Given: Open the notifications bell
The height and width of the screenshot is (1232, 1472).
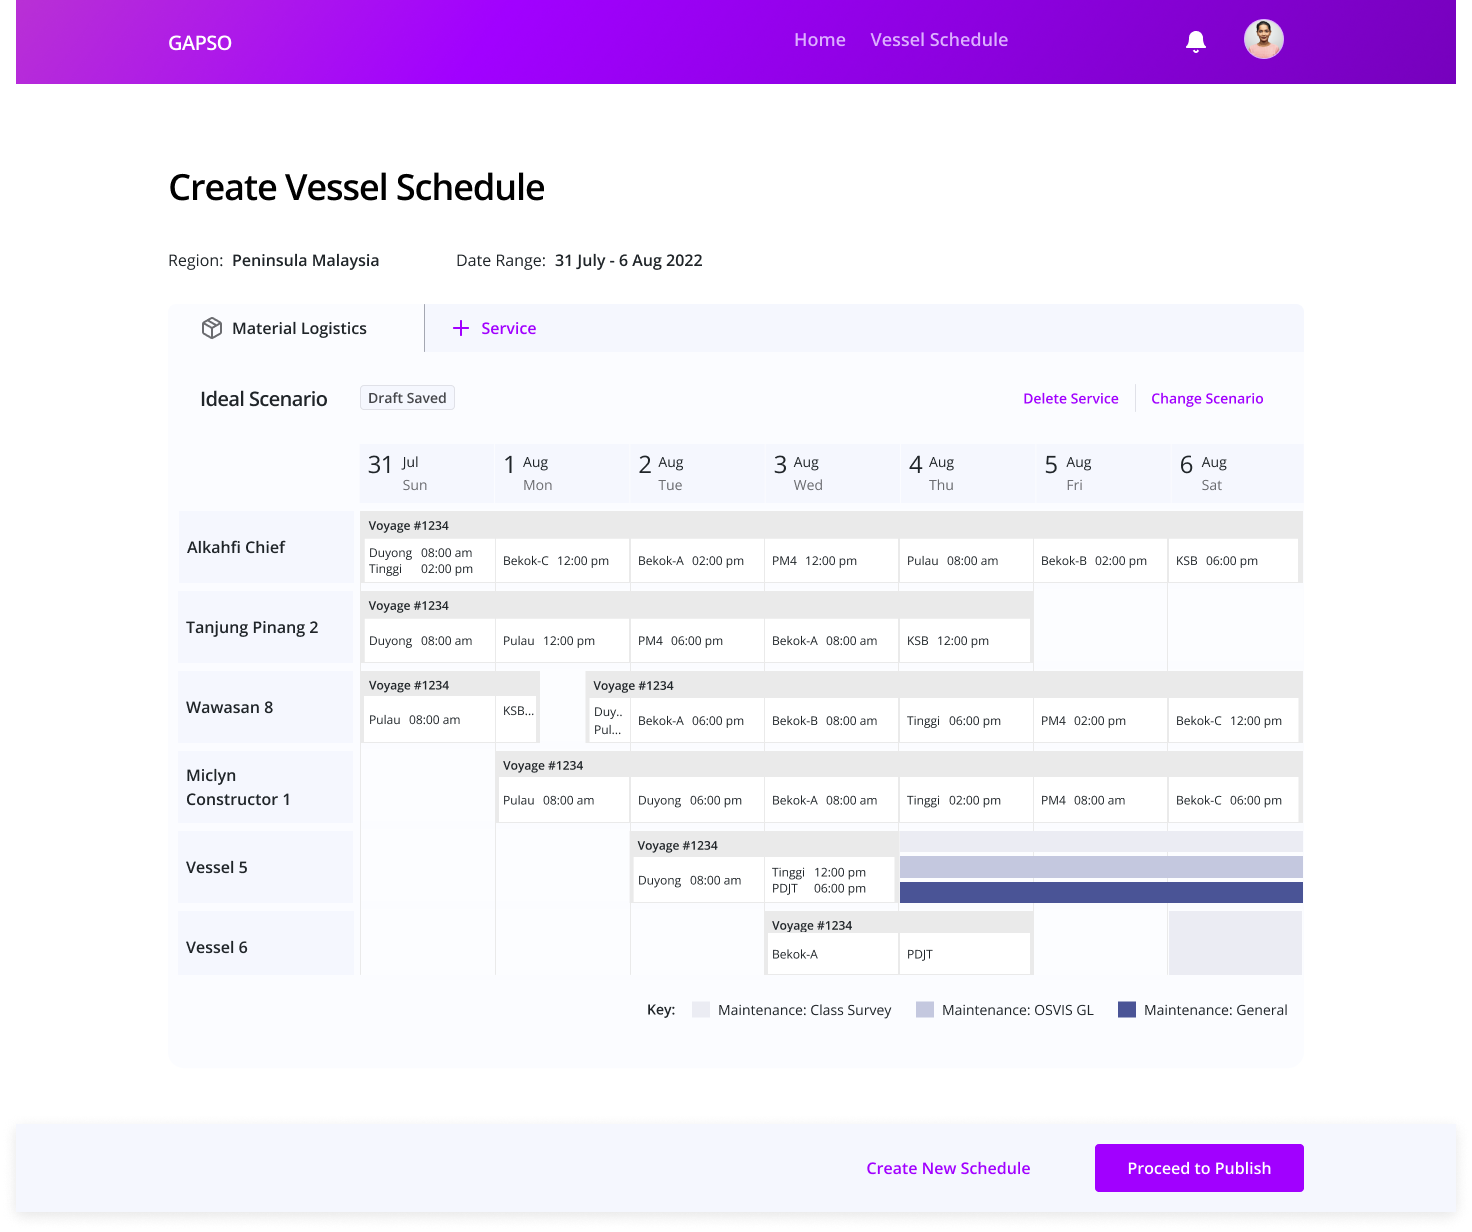Looking at the screenshot, I should (1195, 41).
